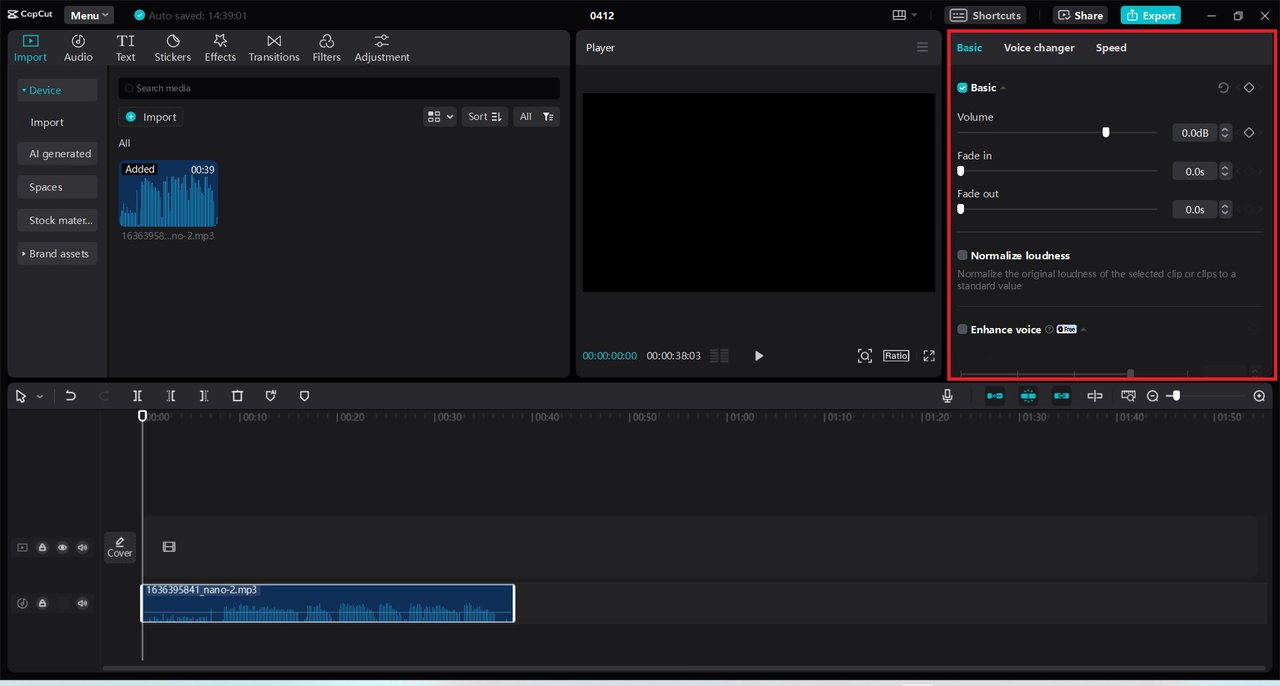Click the Fade out slider handle

(x=961, y=209)
